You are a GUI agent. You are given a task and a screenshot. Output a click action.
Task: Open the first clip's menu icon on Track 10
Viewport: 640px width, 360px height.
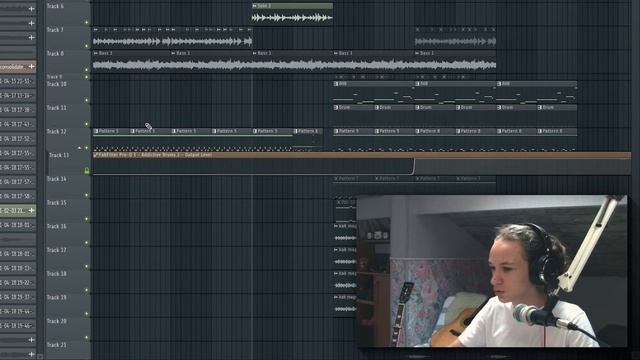[336, 84]
